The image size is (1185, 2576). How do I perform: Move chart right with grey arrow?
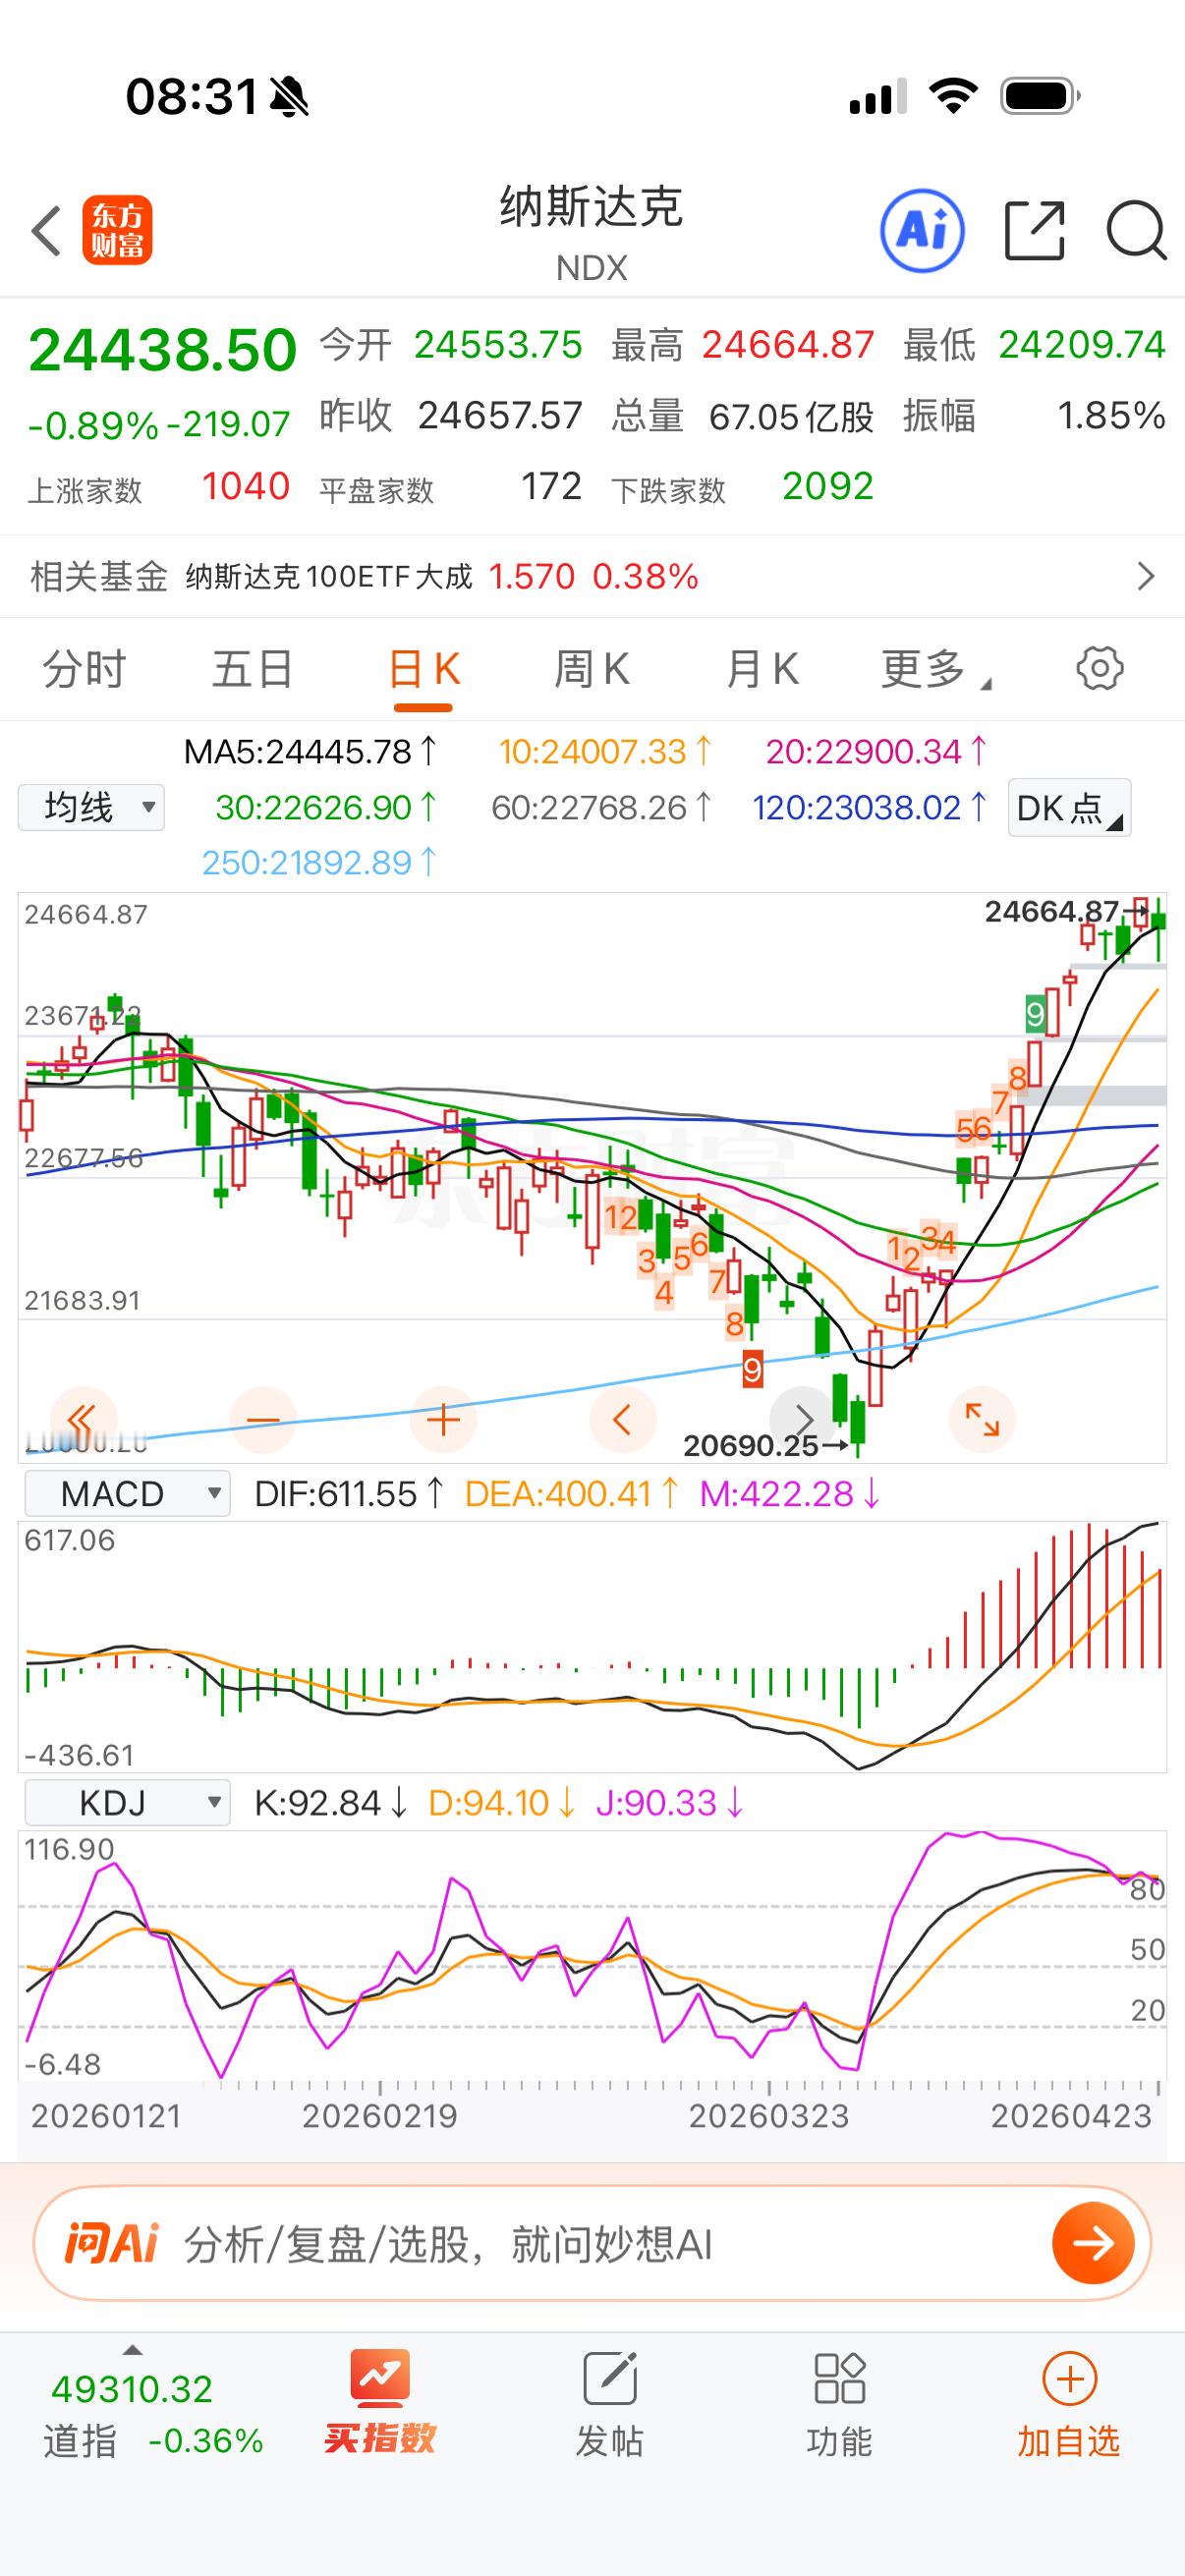802,1419
